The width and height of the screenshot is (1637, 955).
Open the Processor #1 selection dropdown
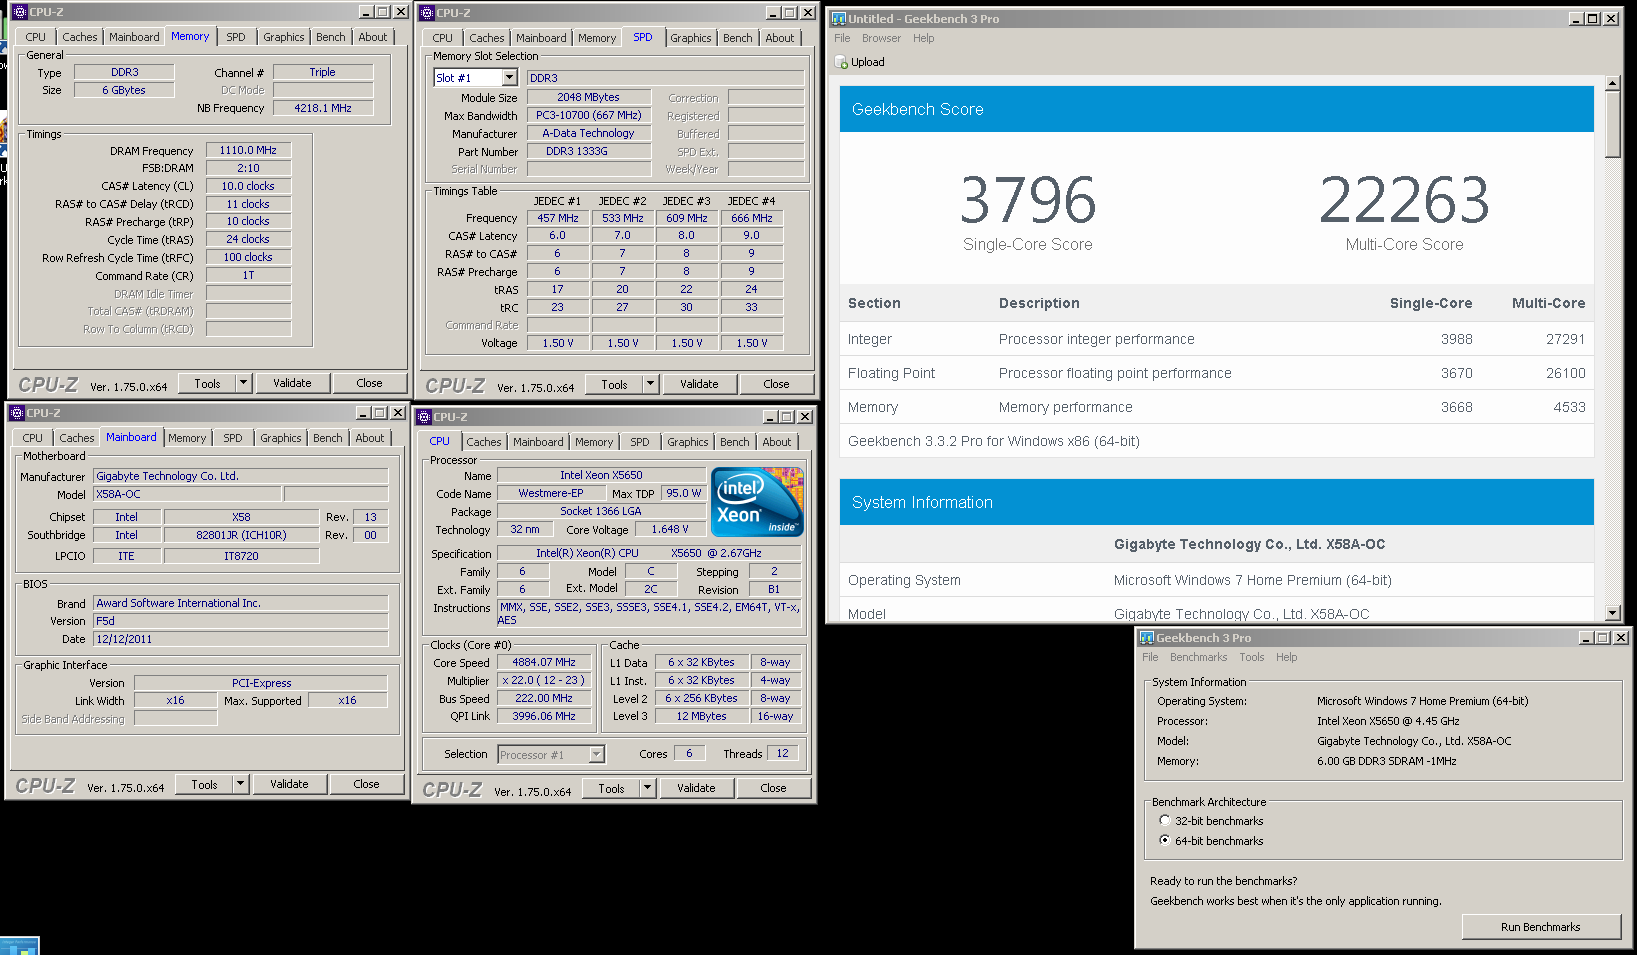(x=597, y=754)
